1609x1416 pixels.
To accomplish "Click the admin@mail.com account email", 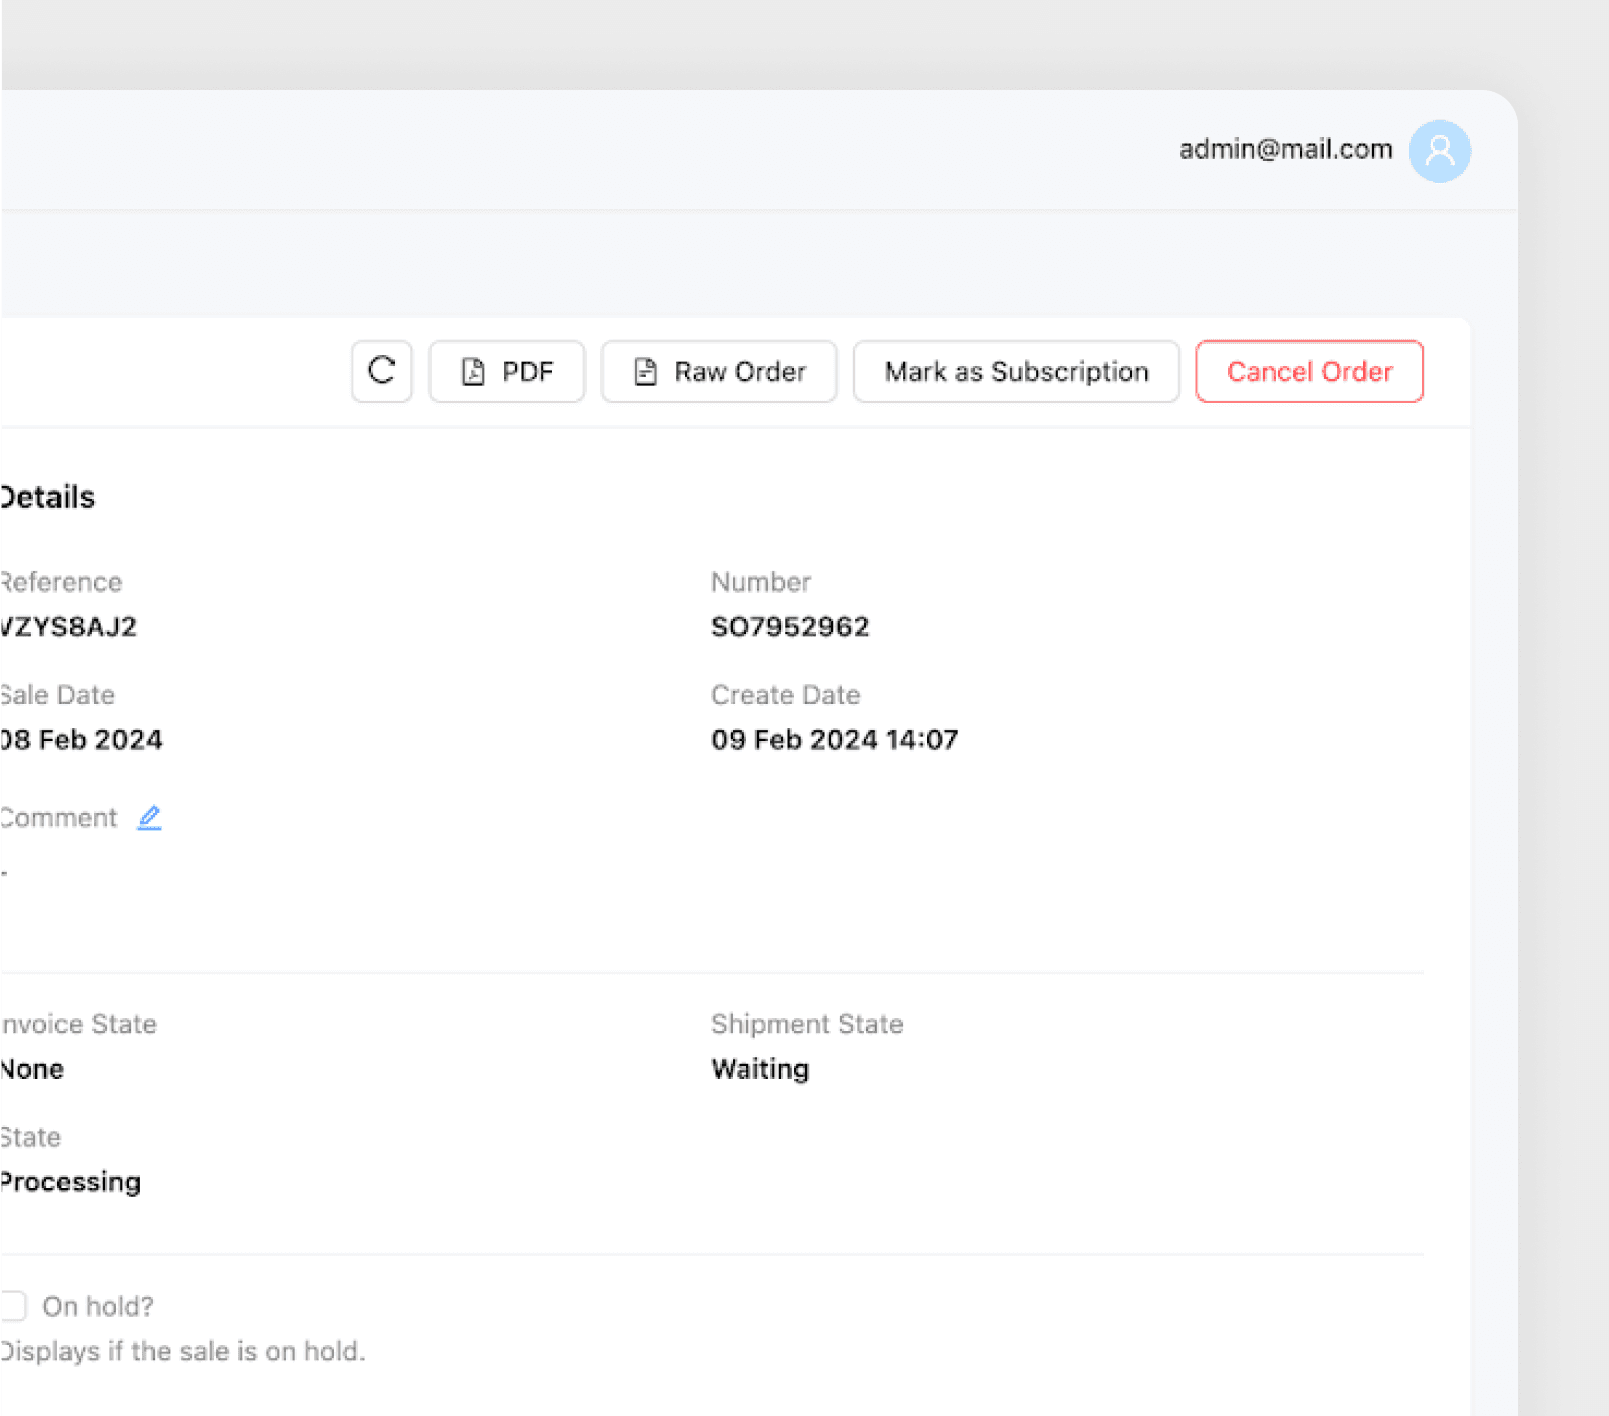I will coord(1284,149).
